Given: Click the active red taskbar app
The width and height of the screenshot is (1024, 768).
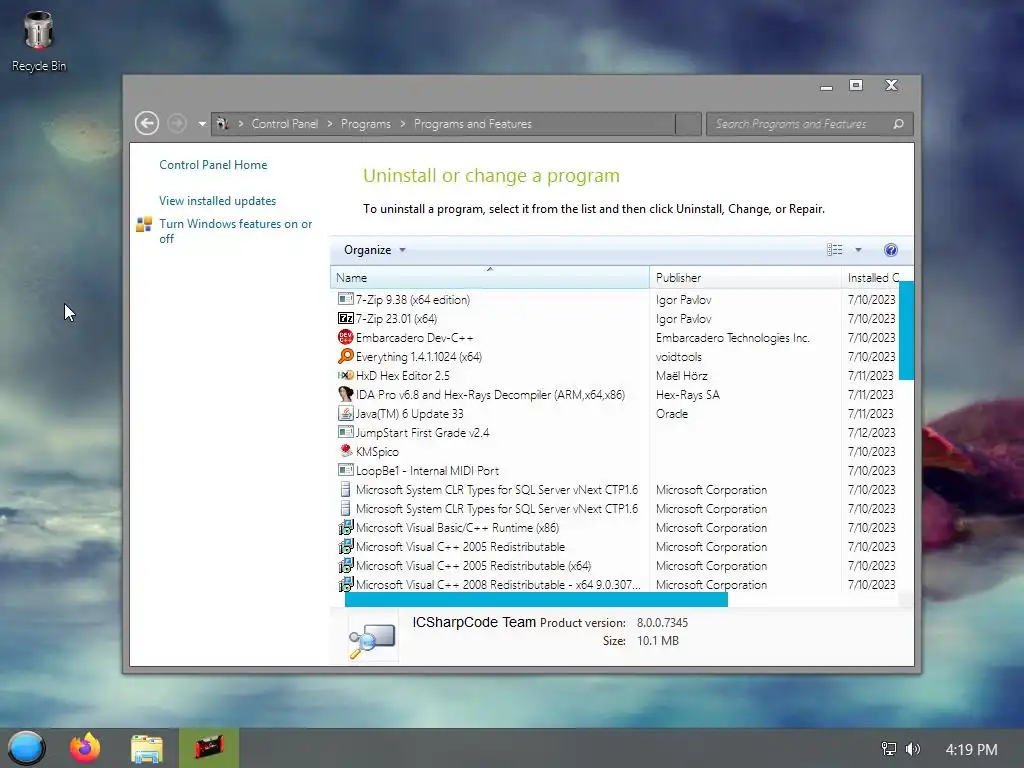Looking at the screenshot, I should click(x=209, y=748).
